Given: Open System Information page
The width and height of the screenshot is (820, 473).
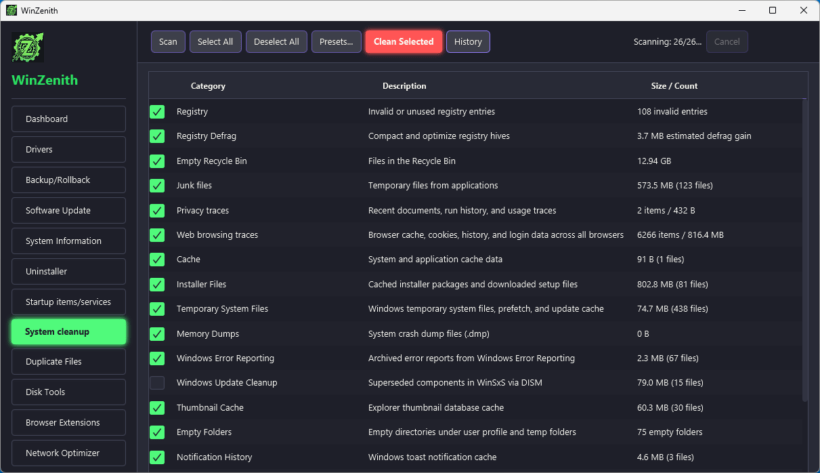Looking at the screenshot, I should [x=69, y=241].
